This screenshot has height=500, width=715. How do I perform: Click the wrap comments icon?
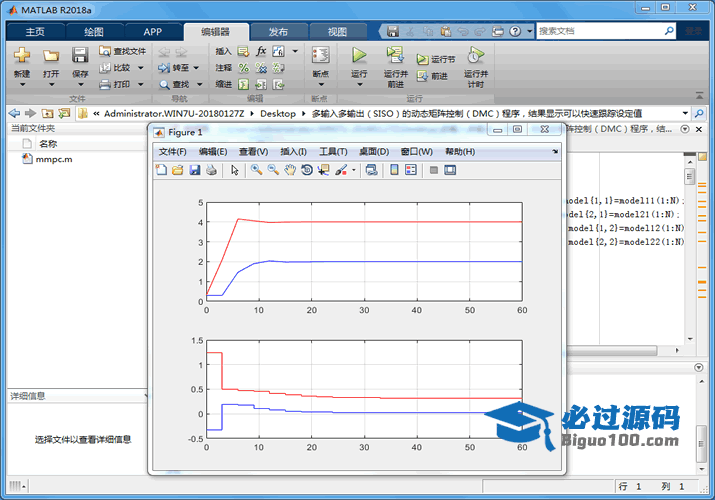point(278,68)
